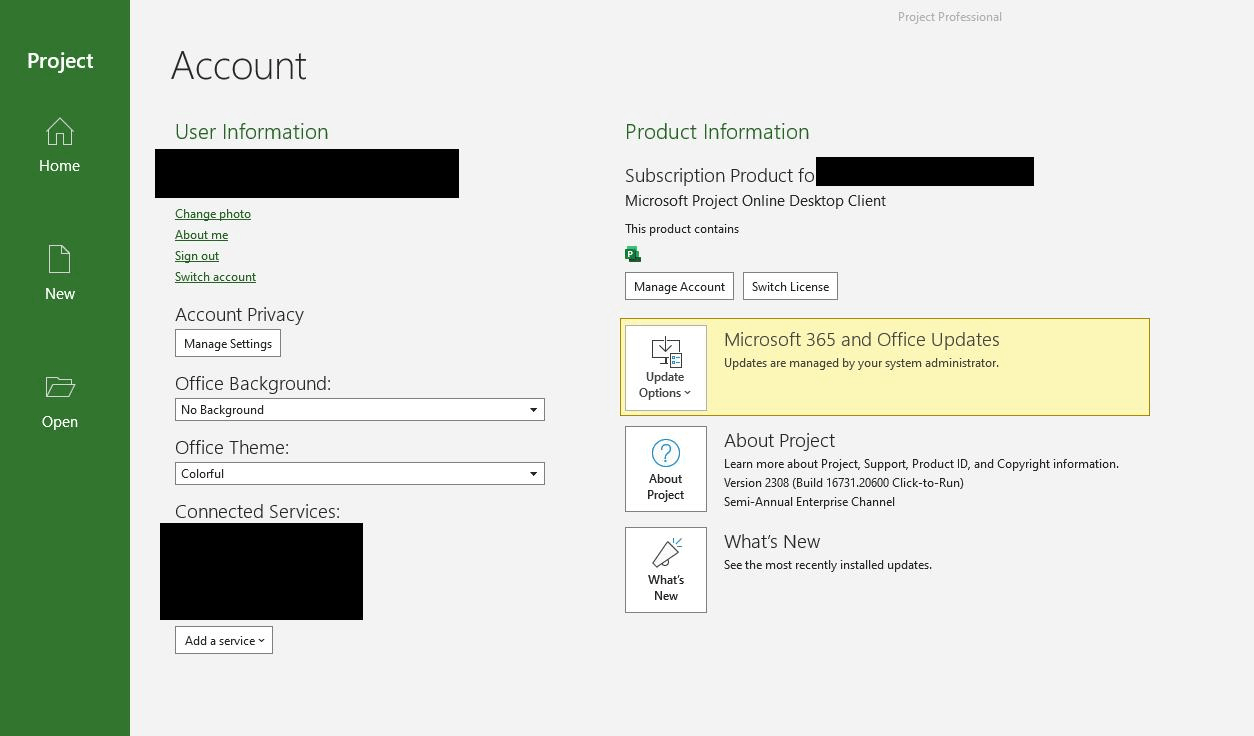Viewport: 1254px width, 736px height.
Task: Click the Change photo link
Action: pos(213,213)
